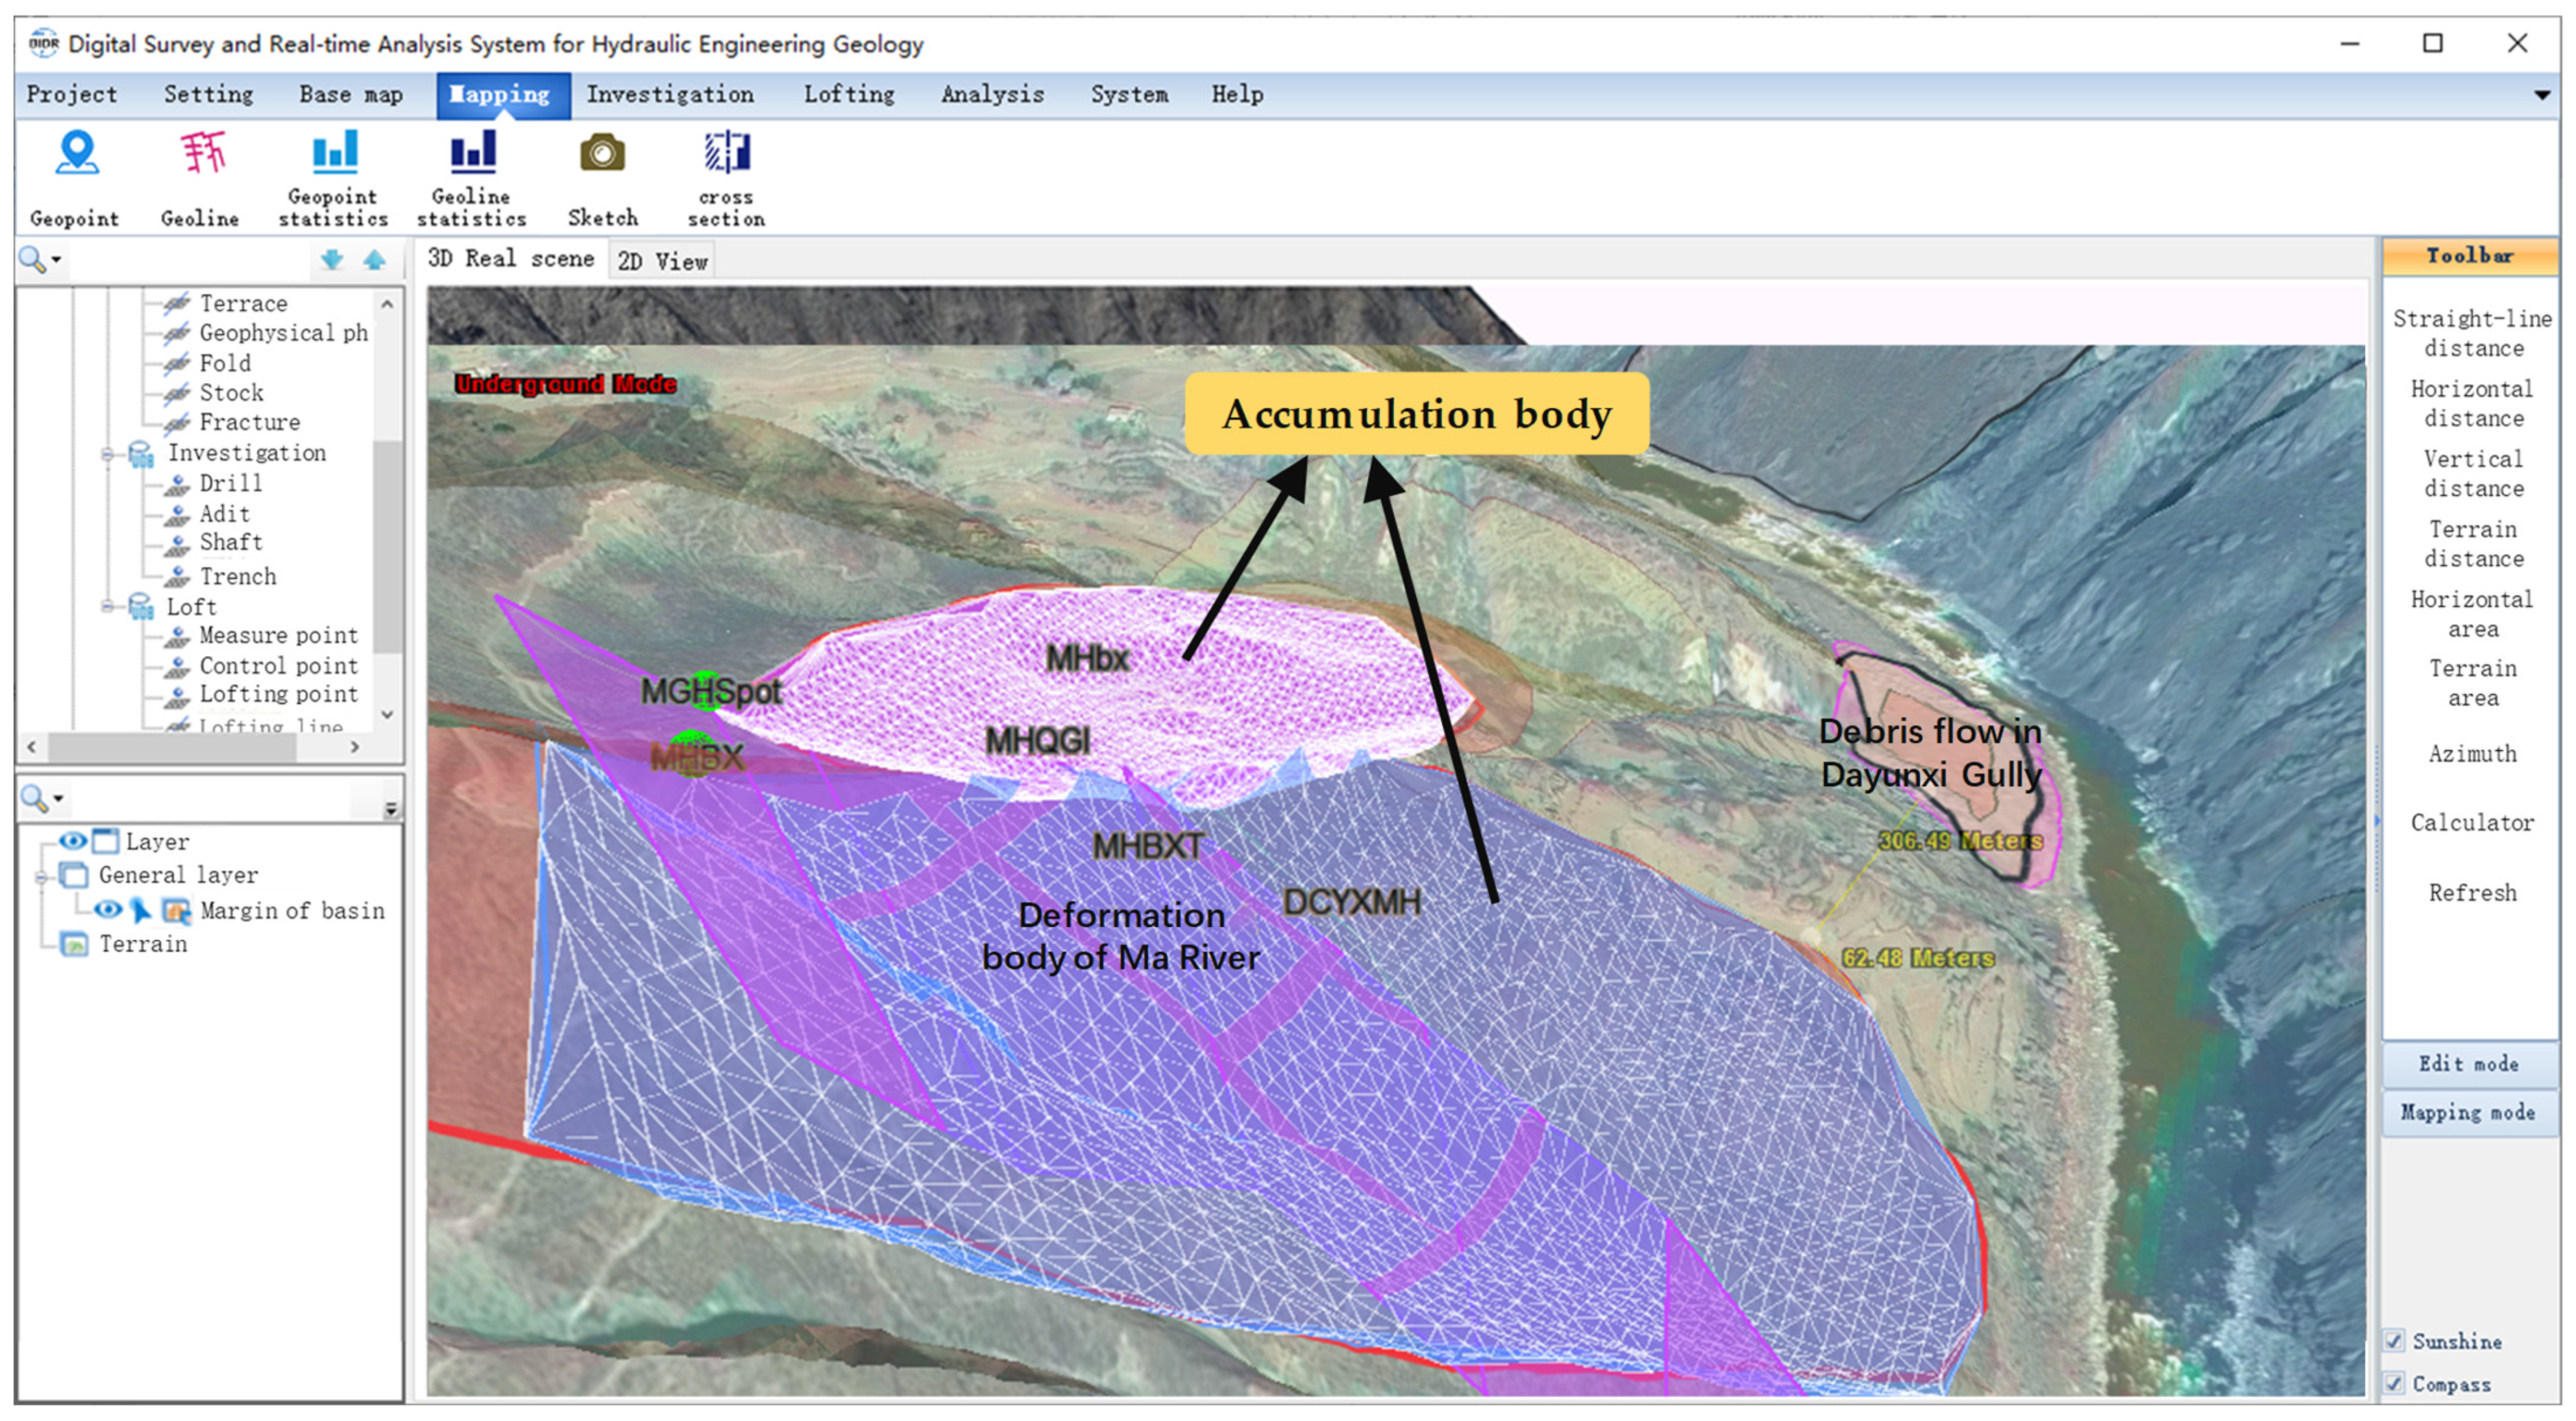Toggle the Compass checkbox
This screenshot has height=1421, width=2576.
coord(2395,1384)
